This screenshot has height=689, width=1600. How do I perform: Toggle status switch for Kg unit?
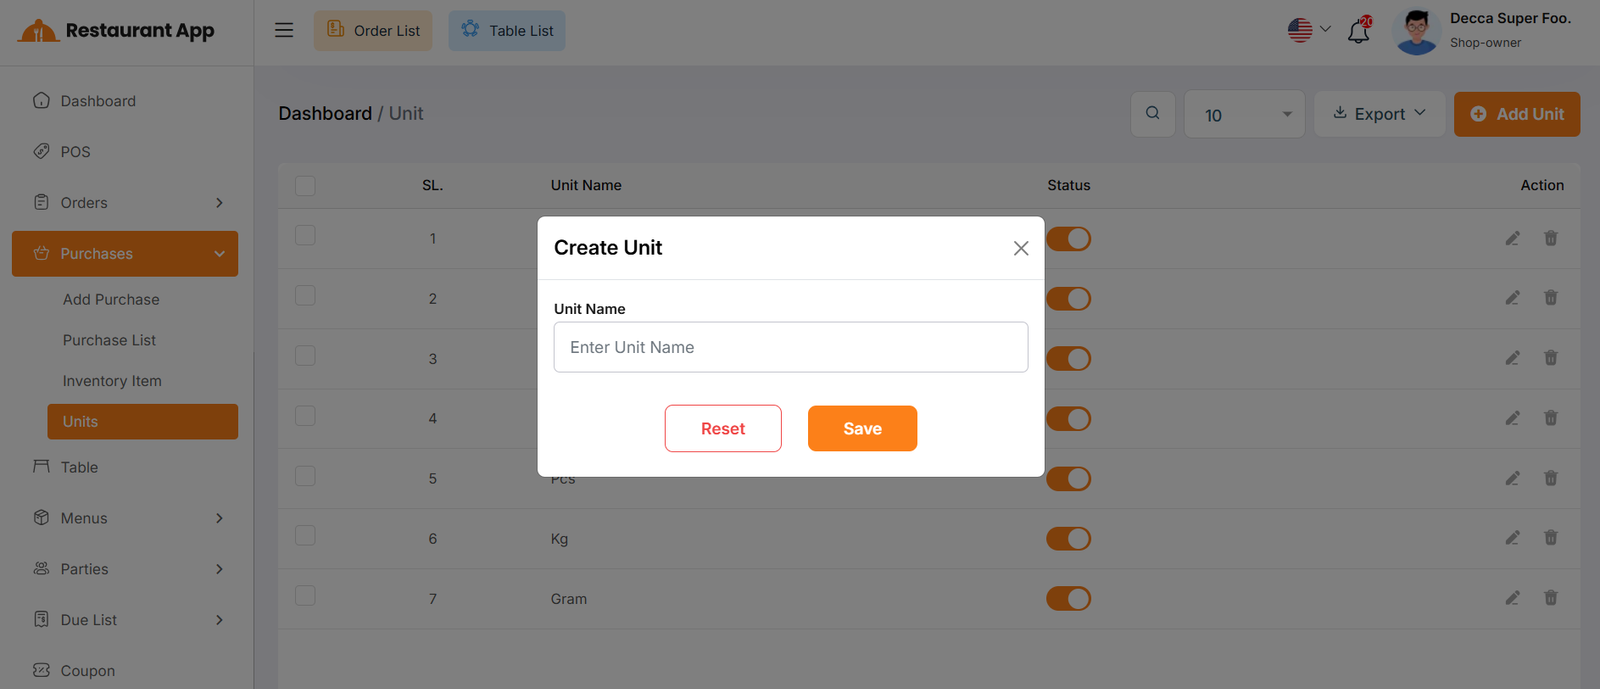pyautogui.click(x=1068, y=538)
